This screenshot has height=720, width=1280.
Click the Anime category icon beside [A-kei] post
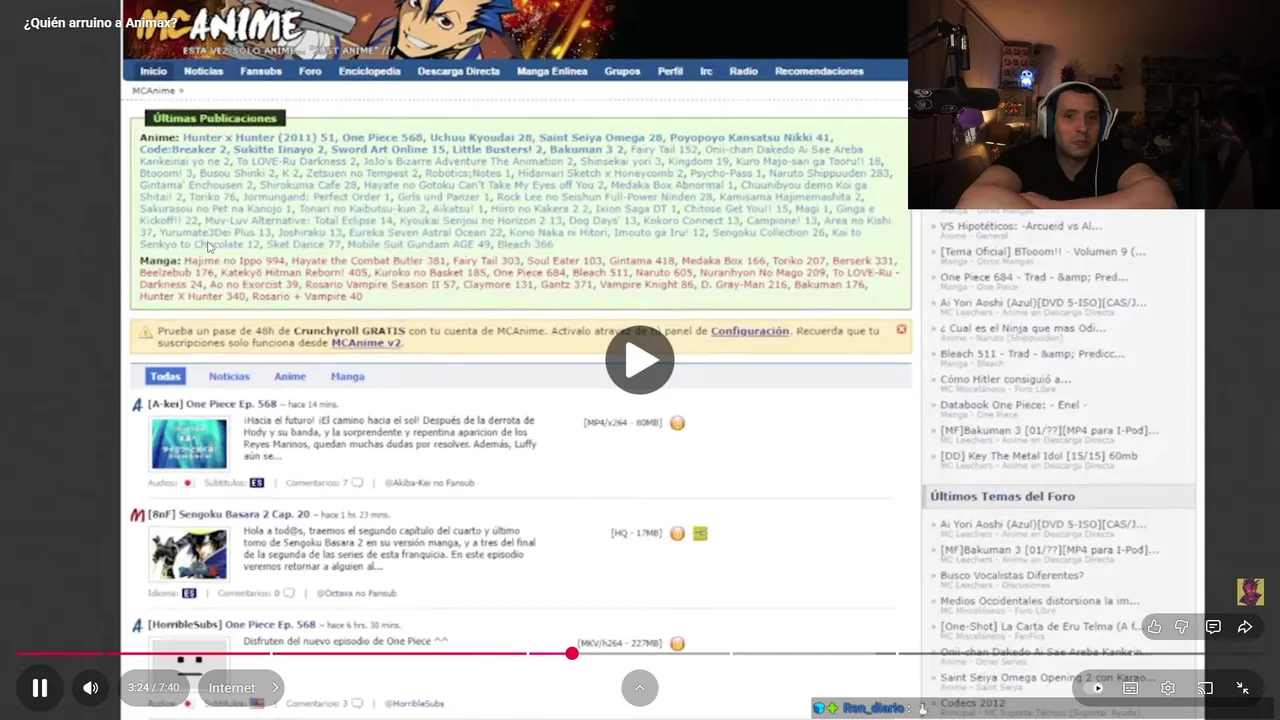(137, 405)
